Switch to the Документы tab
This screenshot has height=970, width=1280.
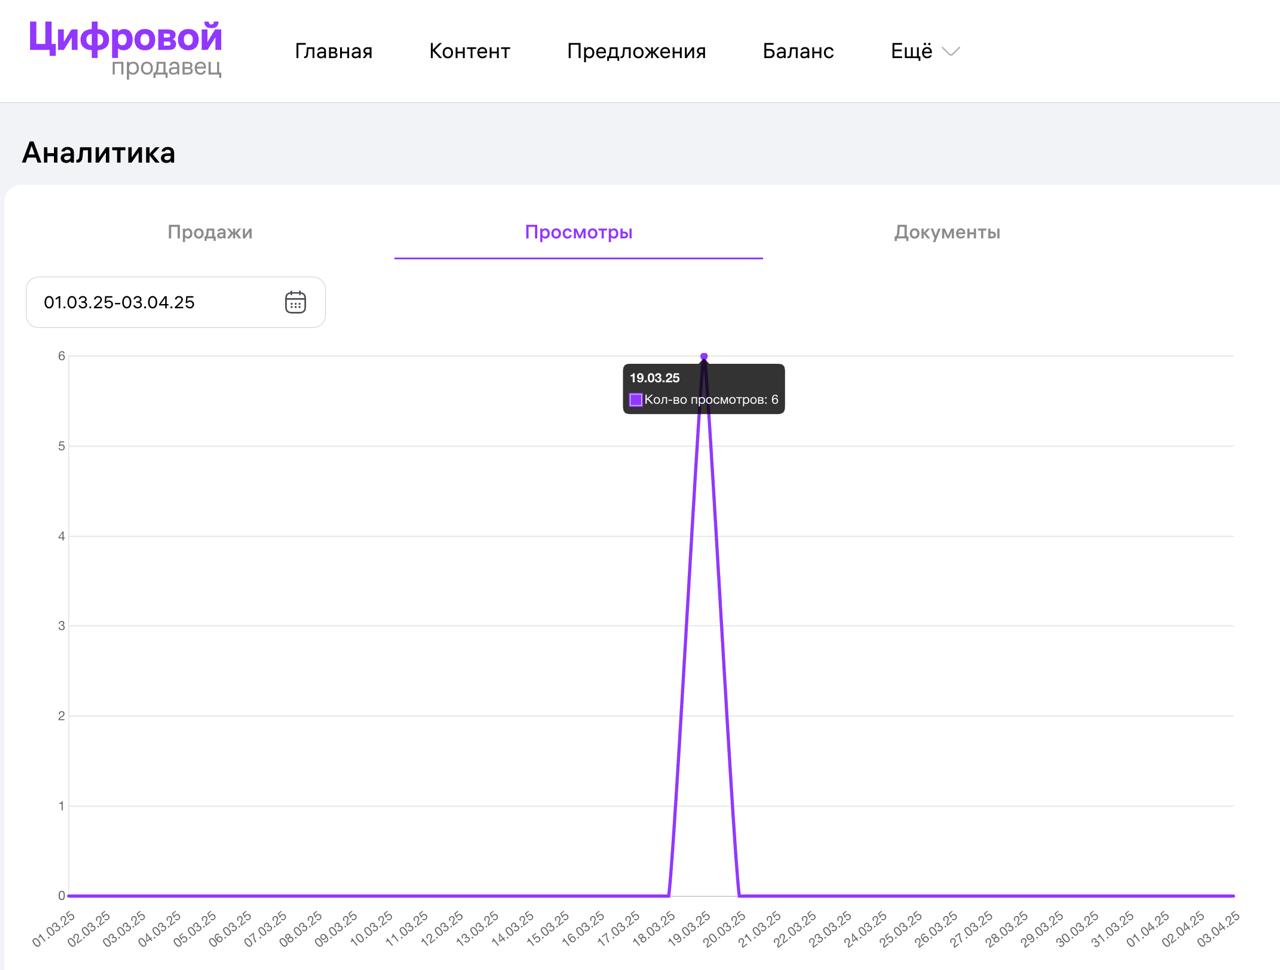click(x=946, y=232)
